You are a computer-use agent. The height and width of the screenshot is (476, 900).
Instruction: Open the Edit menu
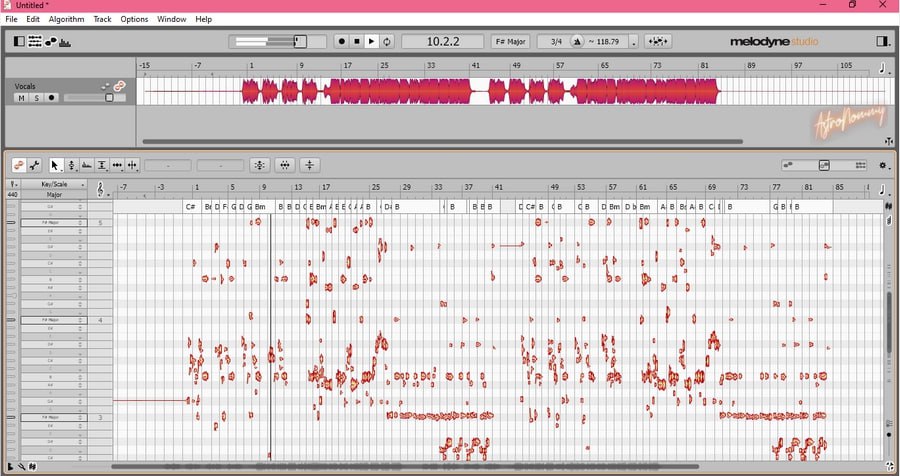(x=33, y=19)
